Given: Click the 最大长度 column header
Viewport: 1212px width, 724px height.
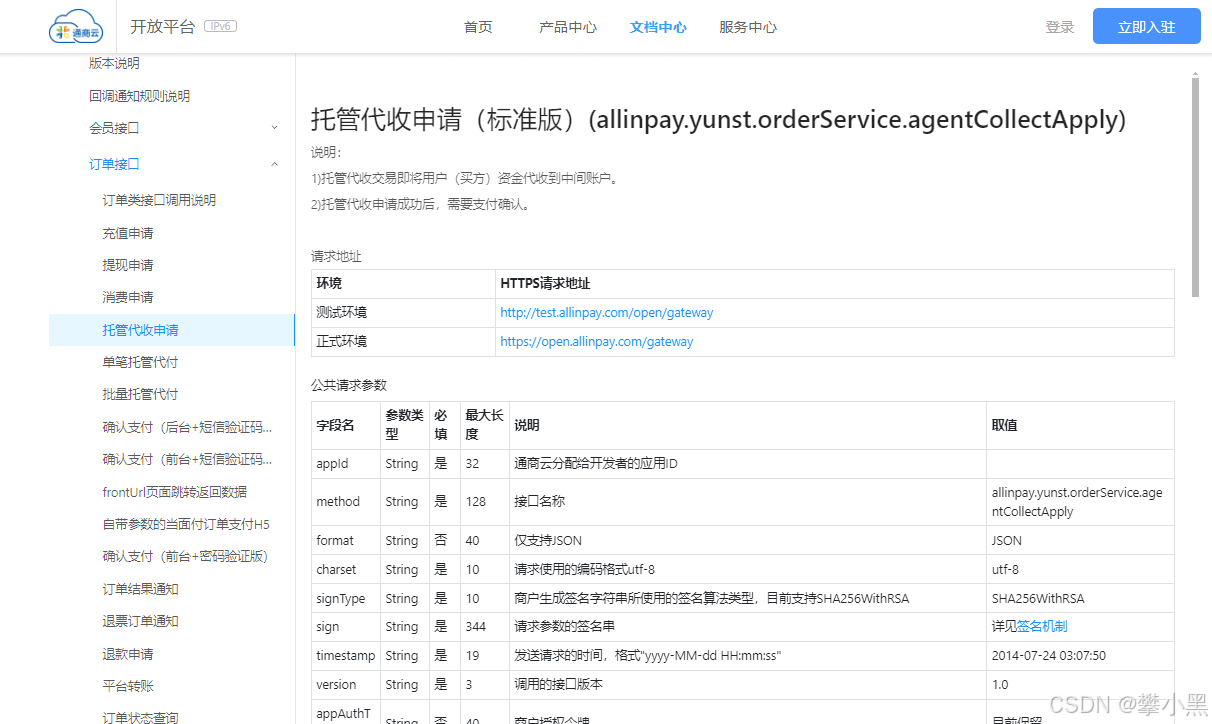Looking at the screenshot, I should click(x=485, y=425).
